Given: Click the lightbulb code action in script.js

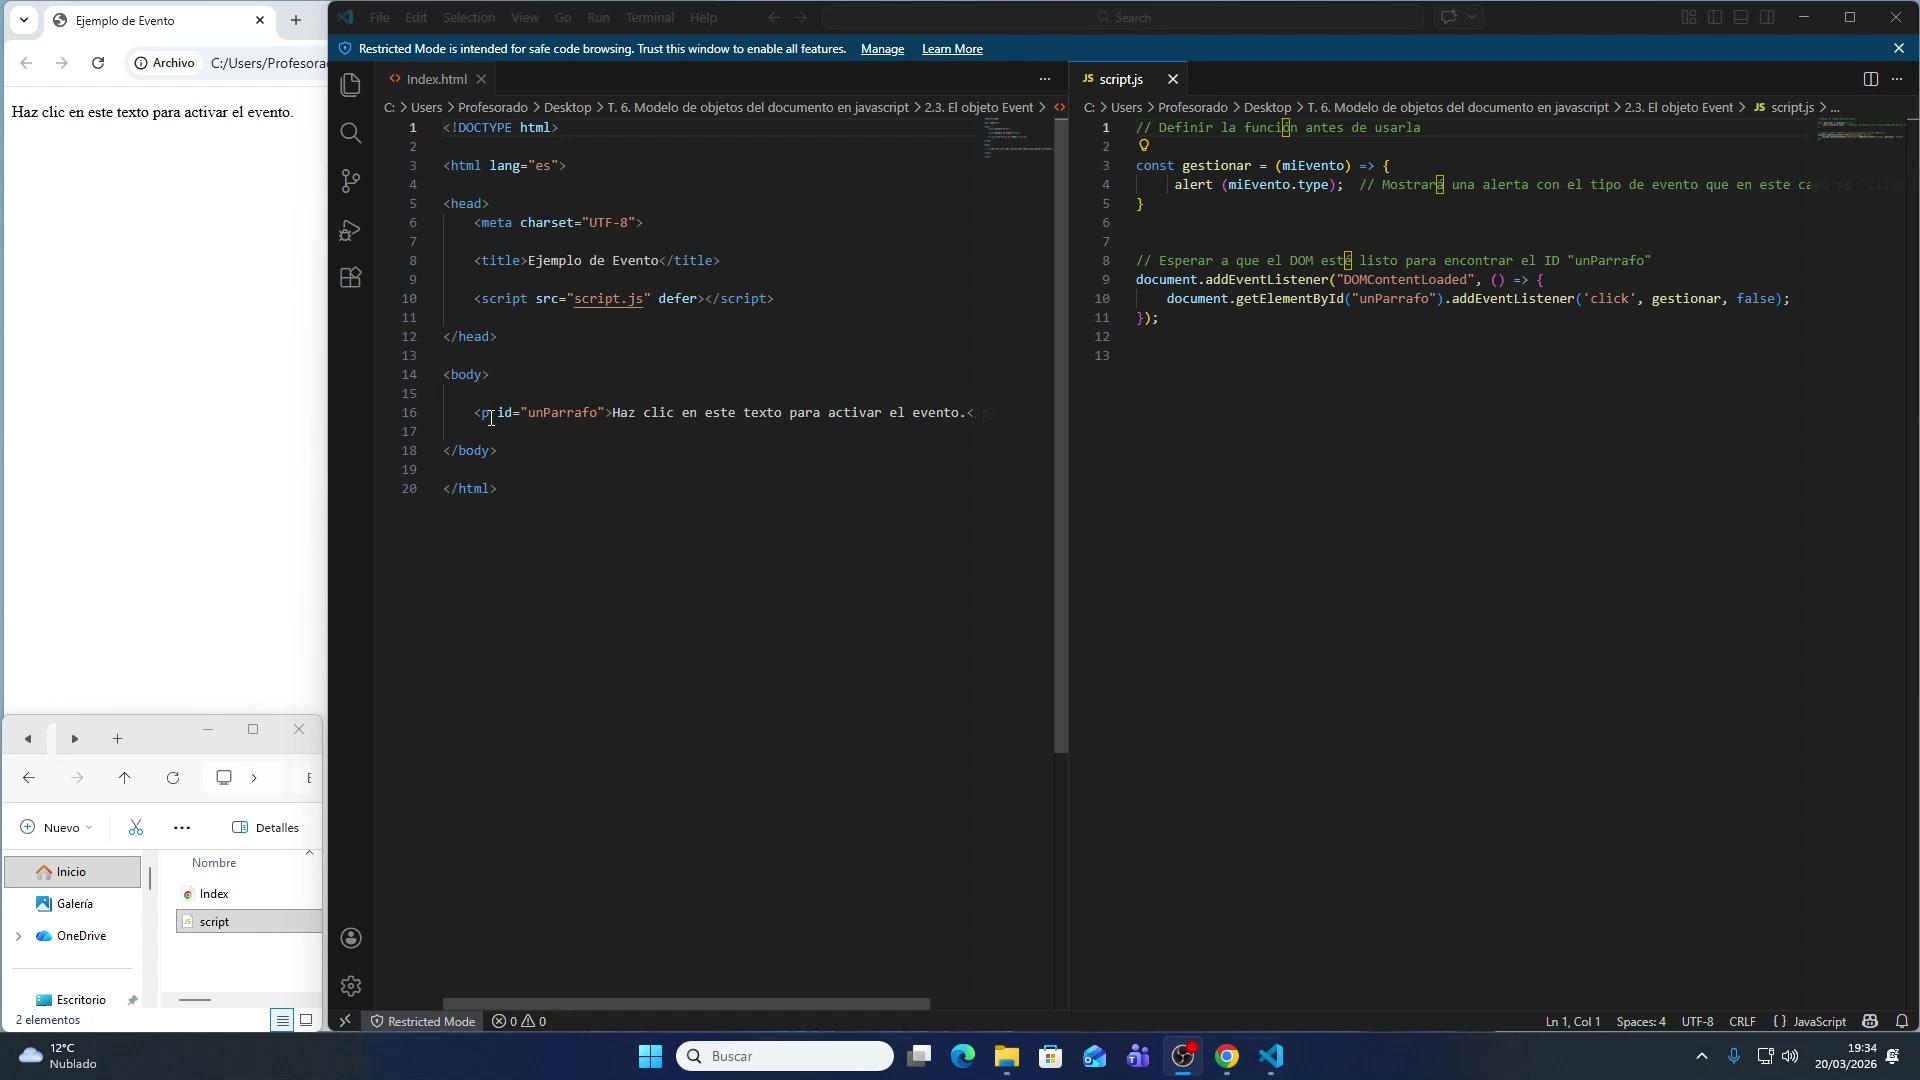Looking at the screenshot, I should (x=1144, y=146).
